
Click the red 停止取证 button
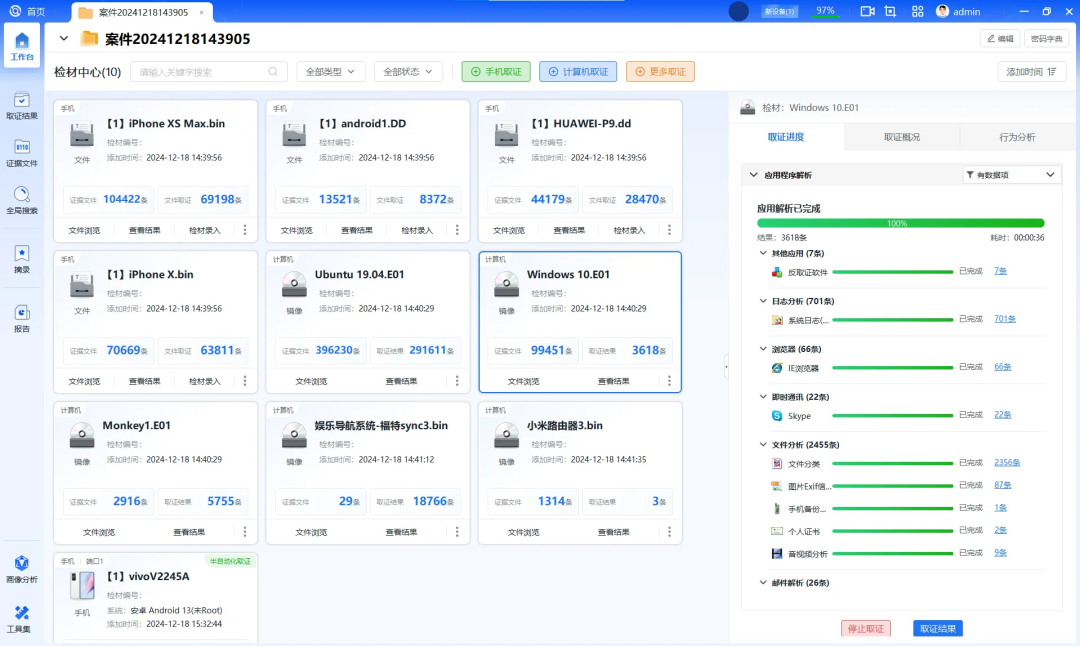click(x=866, y=629)
